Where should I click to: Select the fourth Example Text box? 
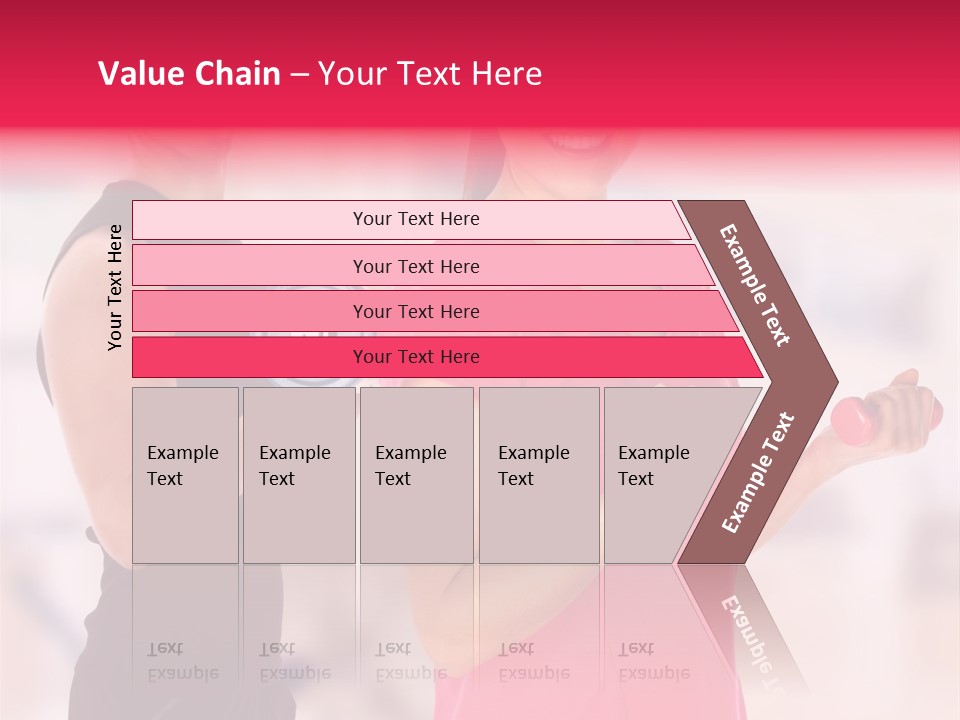[539, 475]
